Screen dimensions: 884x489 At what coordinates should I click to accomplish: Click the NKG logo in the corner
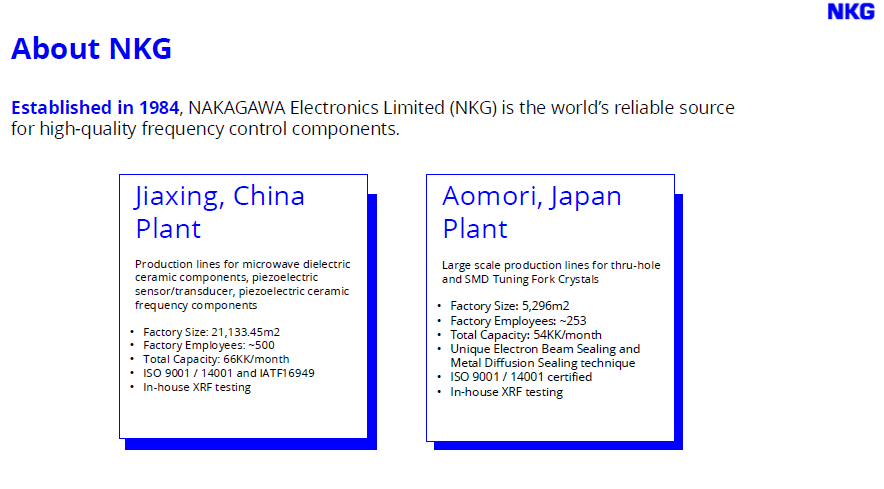click(851, 11)
